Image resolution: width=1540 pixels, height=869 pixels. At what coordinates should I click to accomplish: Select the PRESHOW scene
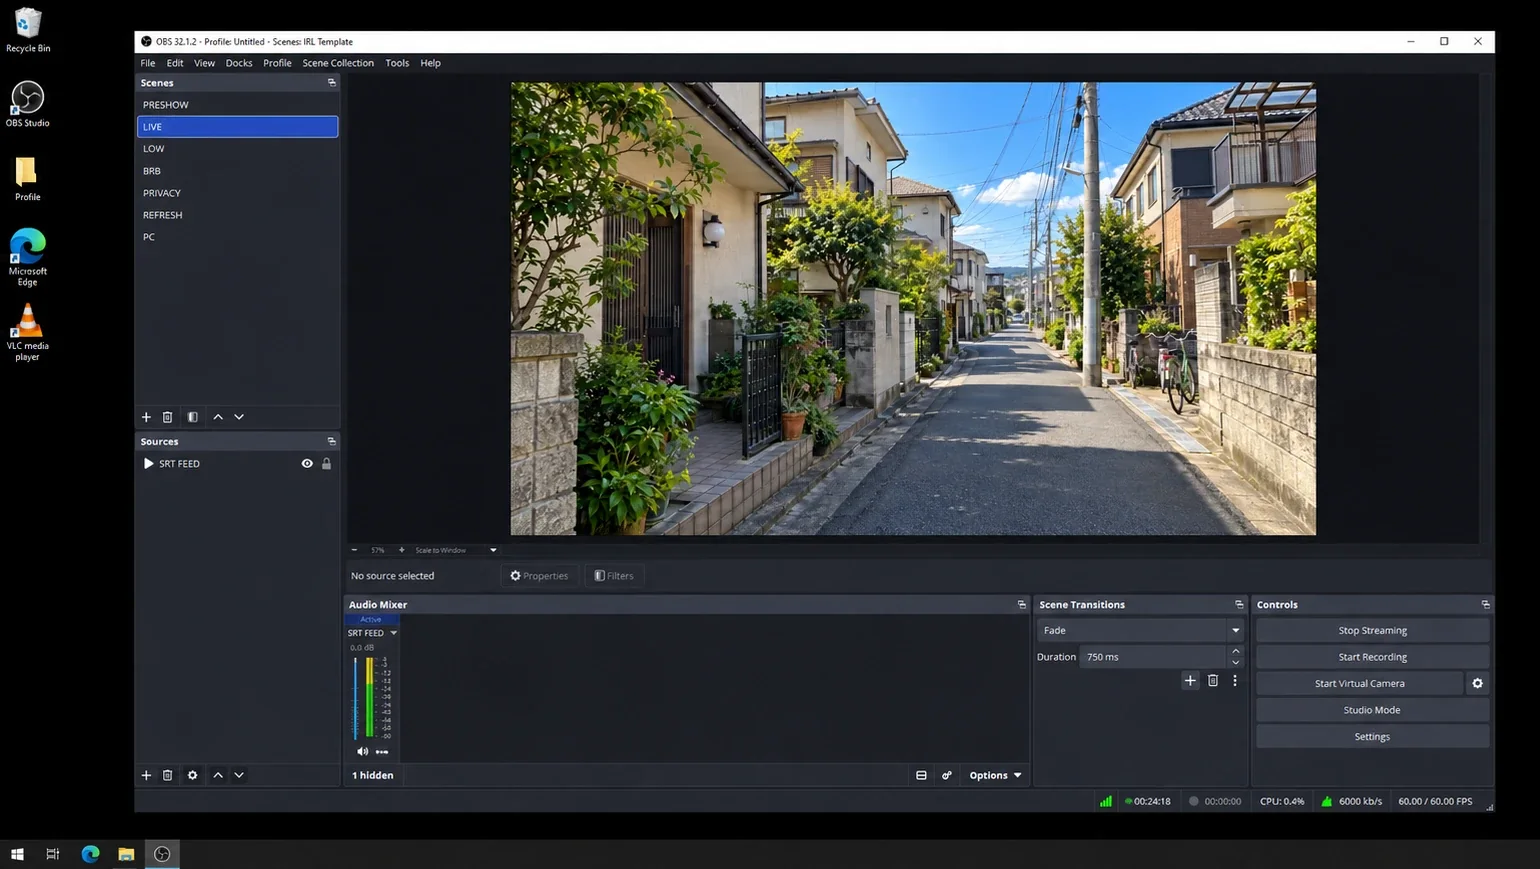point(237,105)
